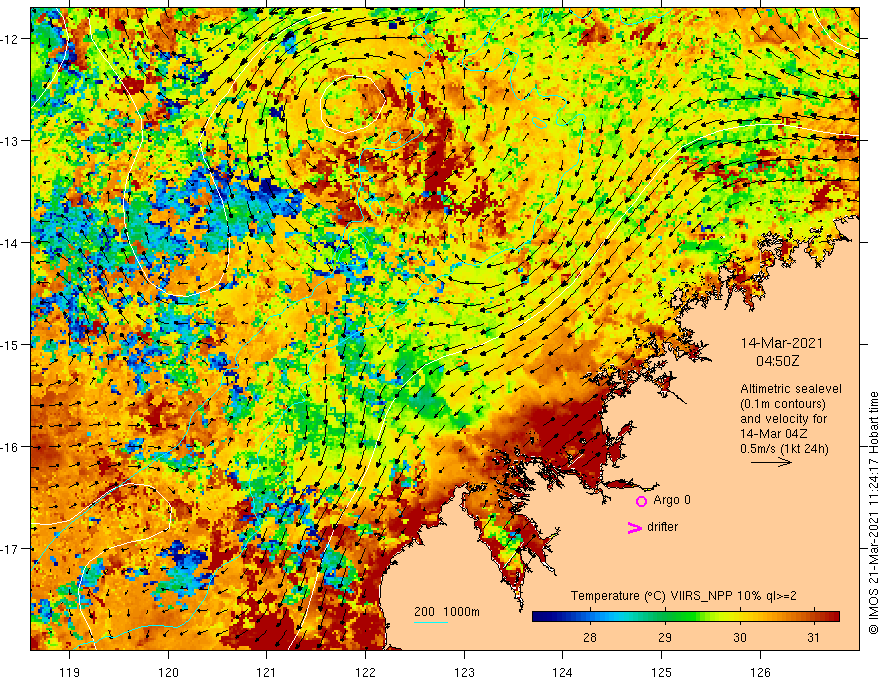Image resolution: width=880 pixels, height=680 pixels.
Task: Click longitude axis label 122
Action: (x=365, y=672)
